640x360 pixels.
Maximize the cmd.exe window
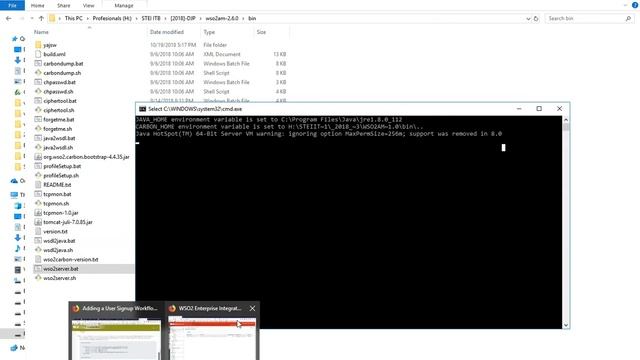tap(539, 109)
